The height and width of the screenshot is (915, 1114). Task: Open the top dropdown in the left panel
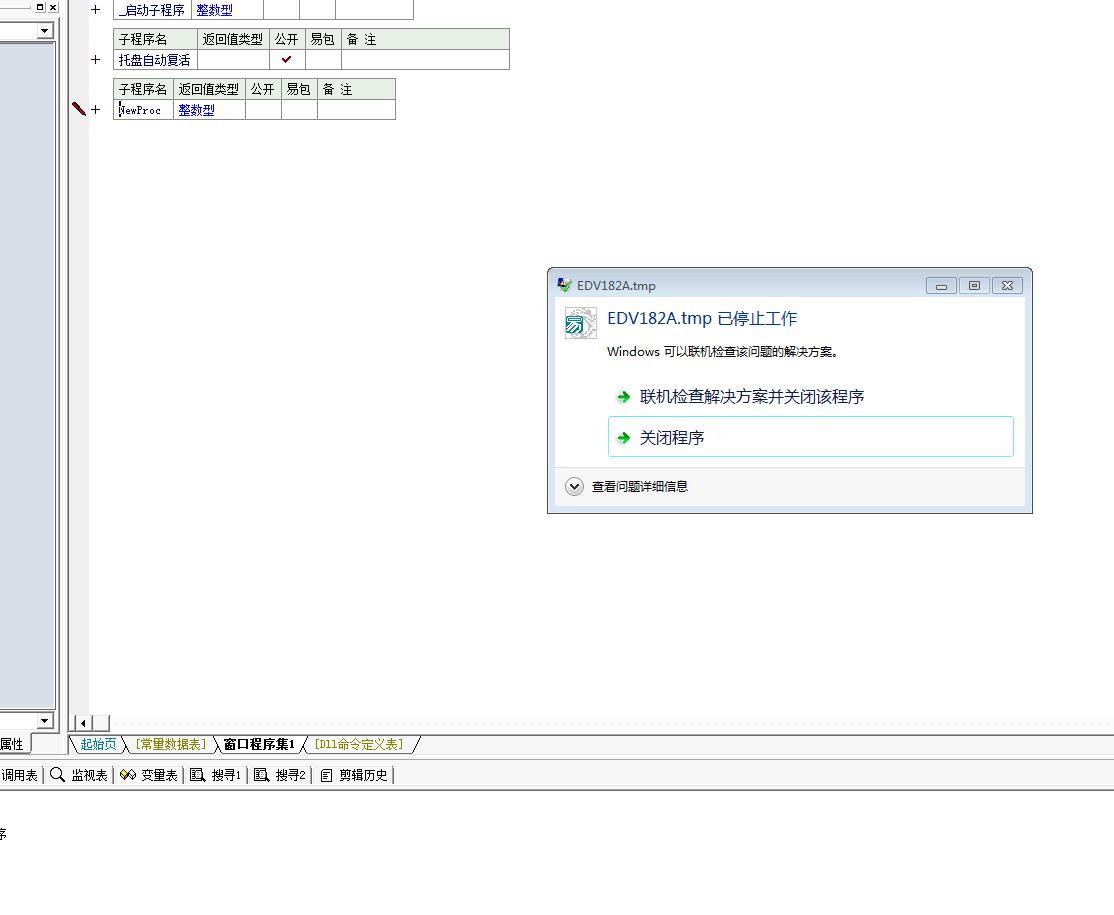click(x=45, y=31)
